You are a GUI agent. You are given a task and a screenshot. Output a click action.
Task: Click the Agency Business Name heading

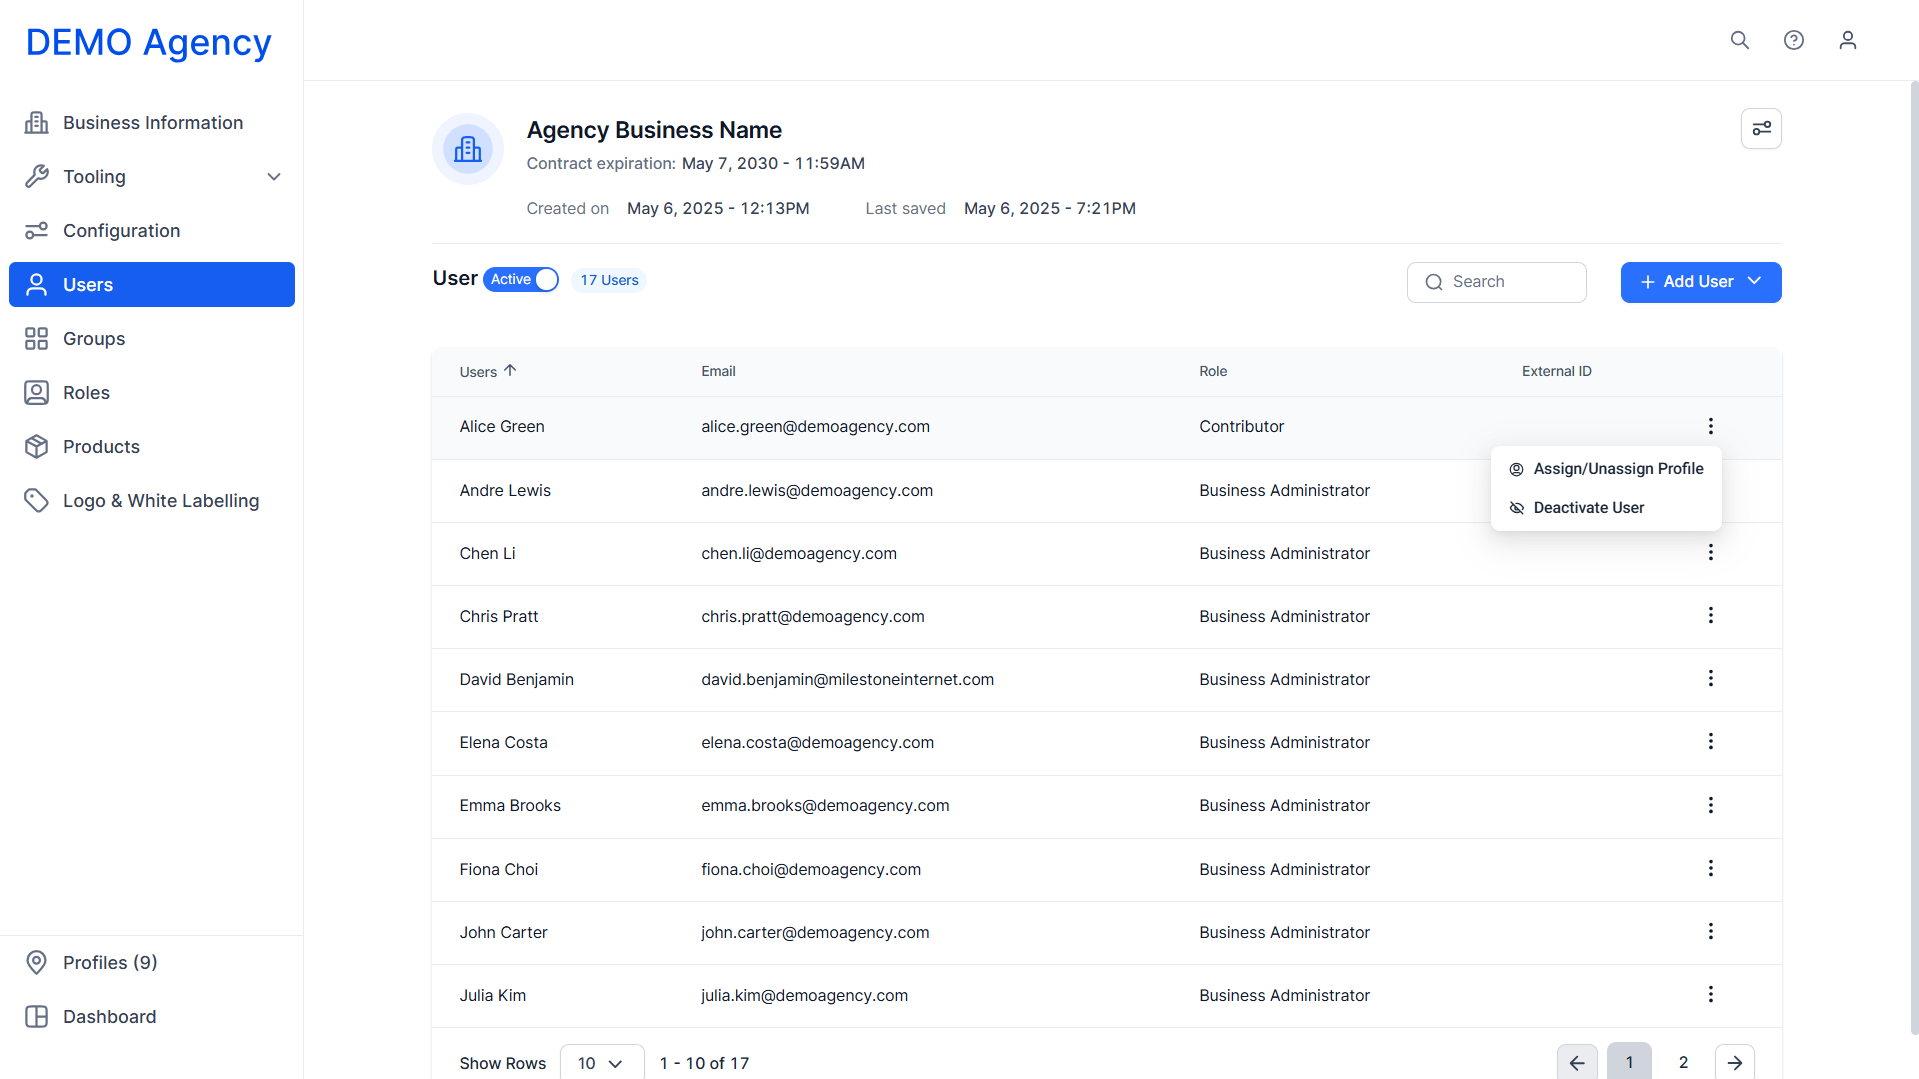point(654,130)
